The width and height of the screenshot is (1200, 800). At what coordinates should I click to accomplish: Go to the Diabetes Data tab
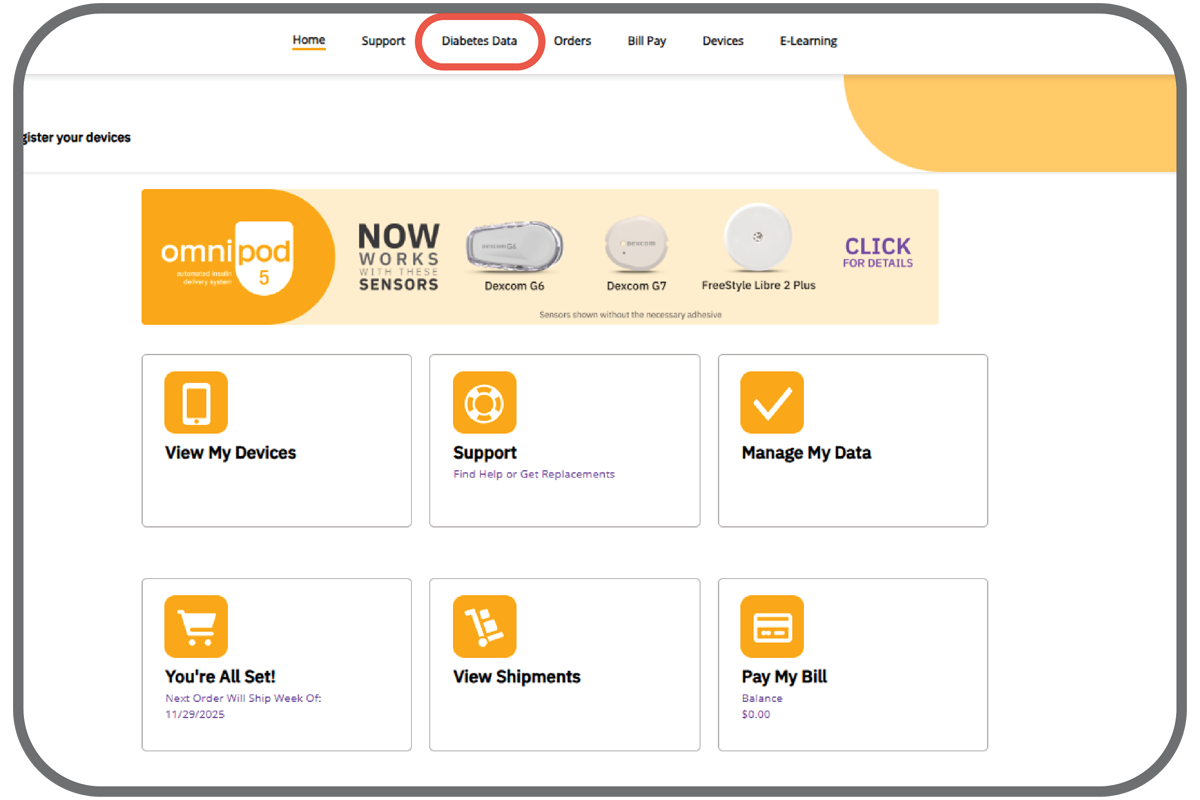click(x=480, y=42)
